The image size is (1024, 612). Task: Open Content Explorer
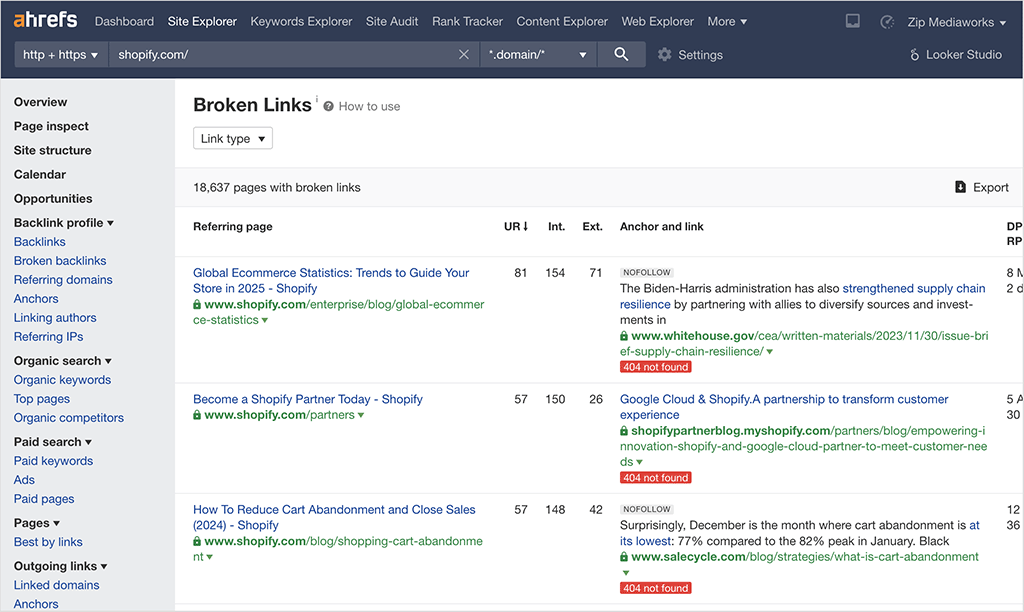562,22
